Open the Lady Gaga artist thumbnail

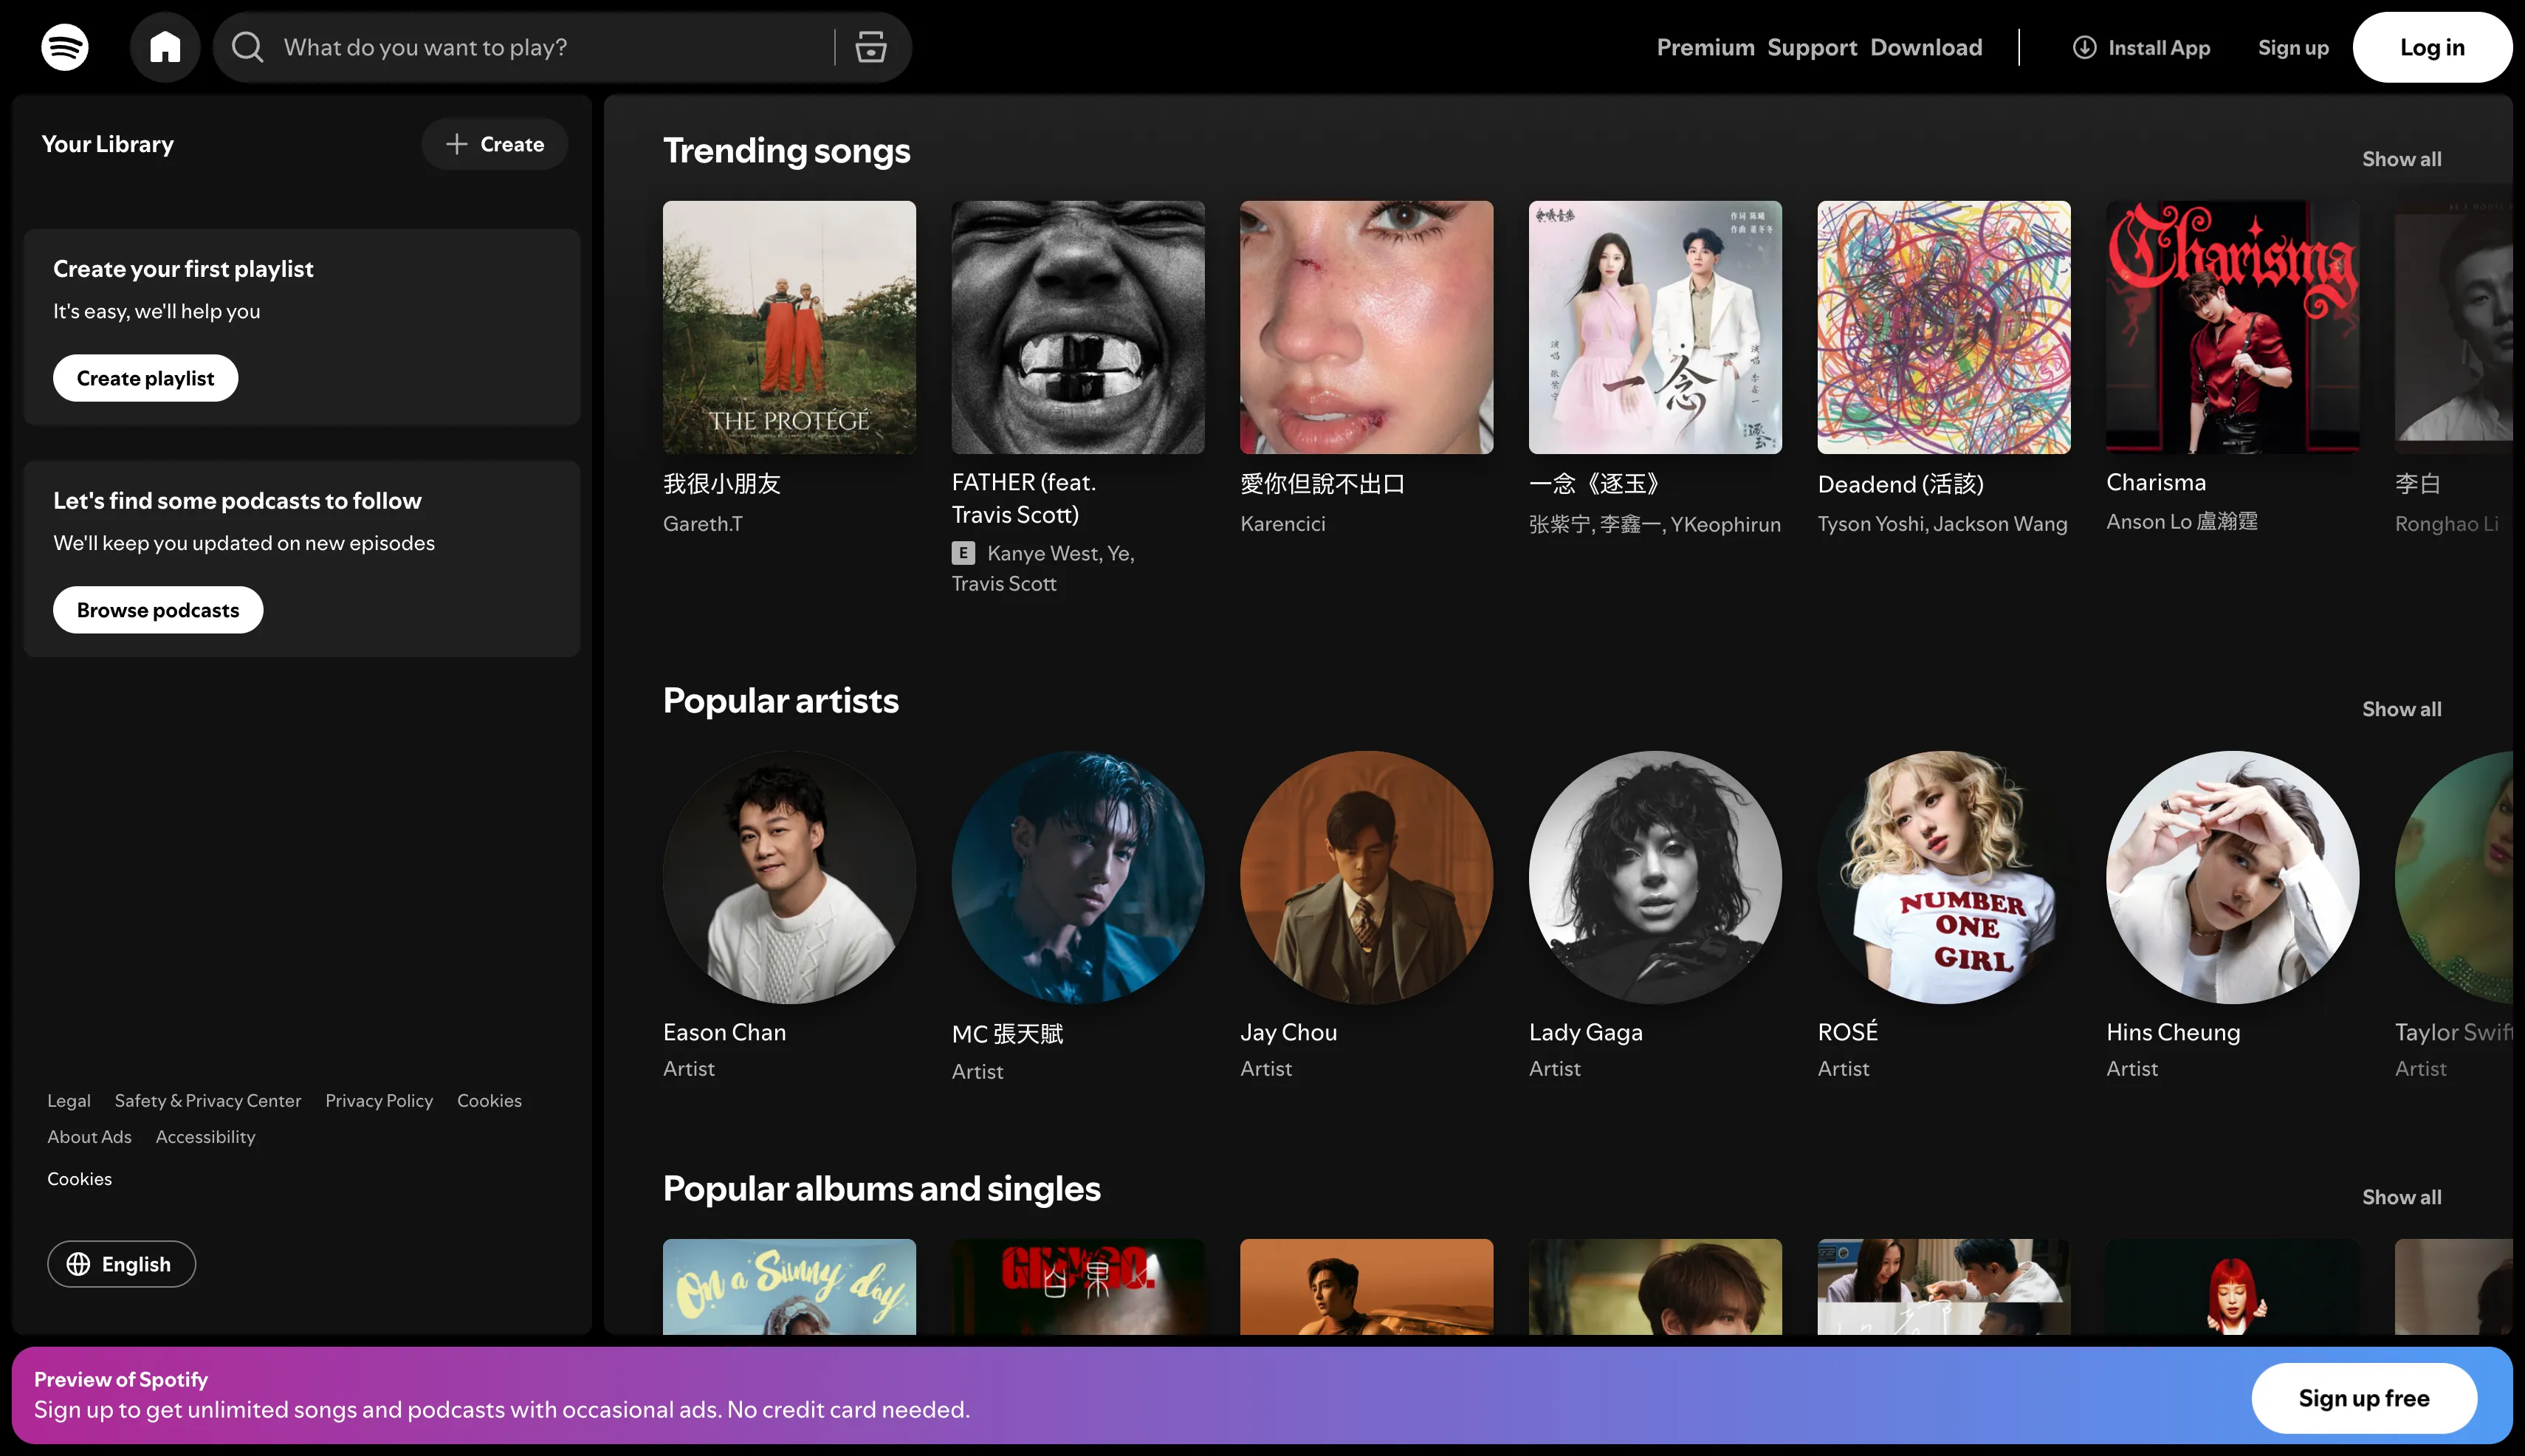pos(1655,877)
